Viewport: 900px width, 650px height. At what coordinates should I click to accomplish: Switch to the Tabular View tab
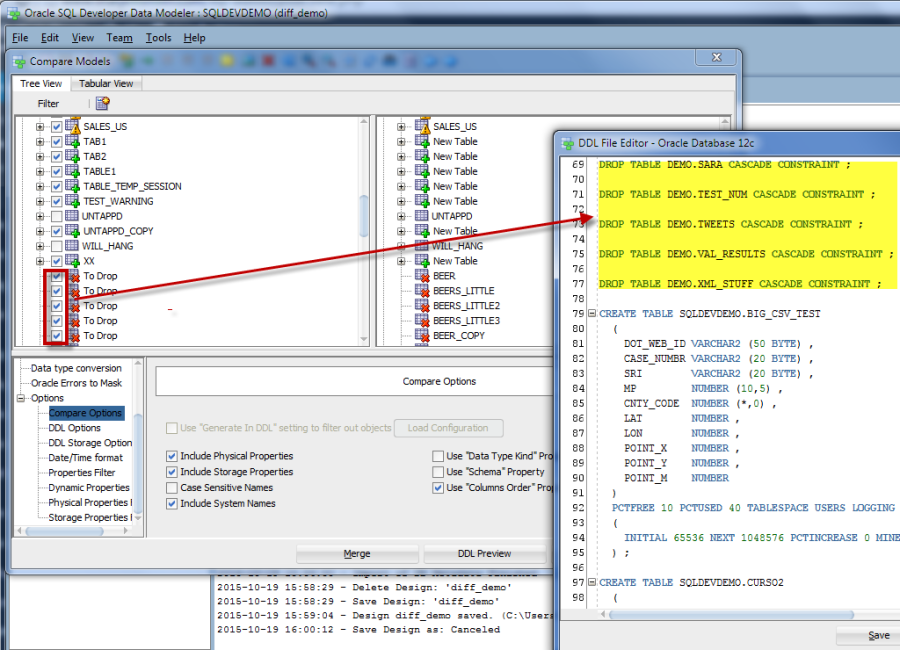(105, 84)
